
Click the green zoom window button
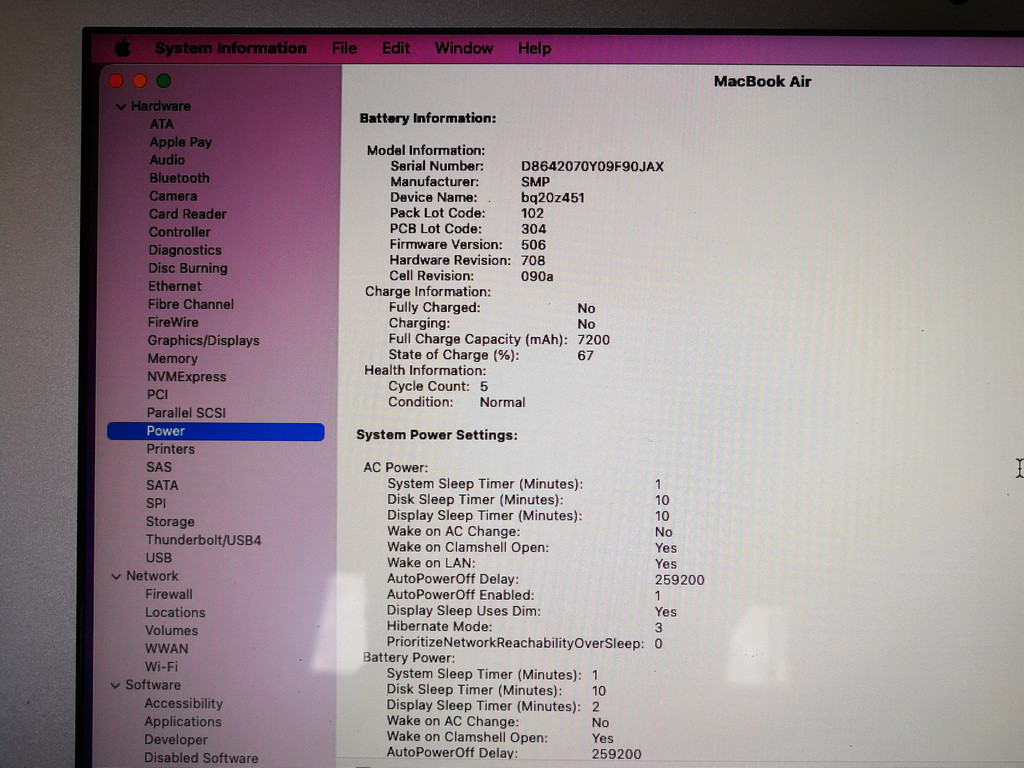(x=164, y=81)
